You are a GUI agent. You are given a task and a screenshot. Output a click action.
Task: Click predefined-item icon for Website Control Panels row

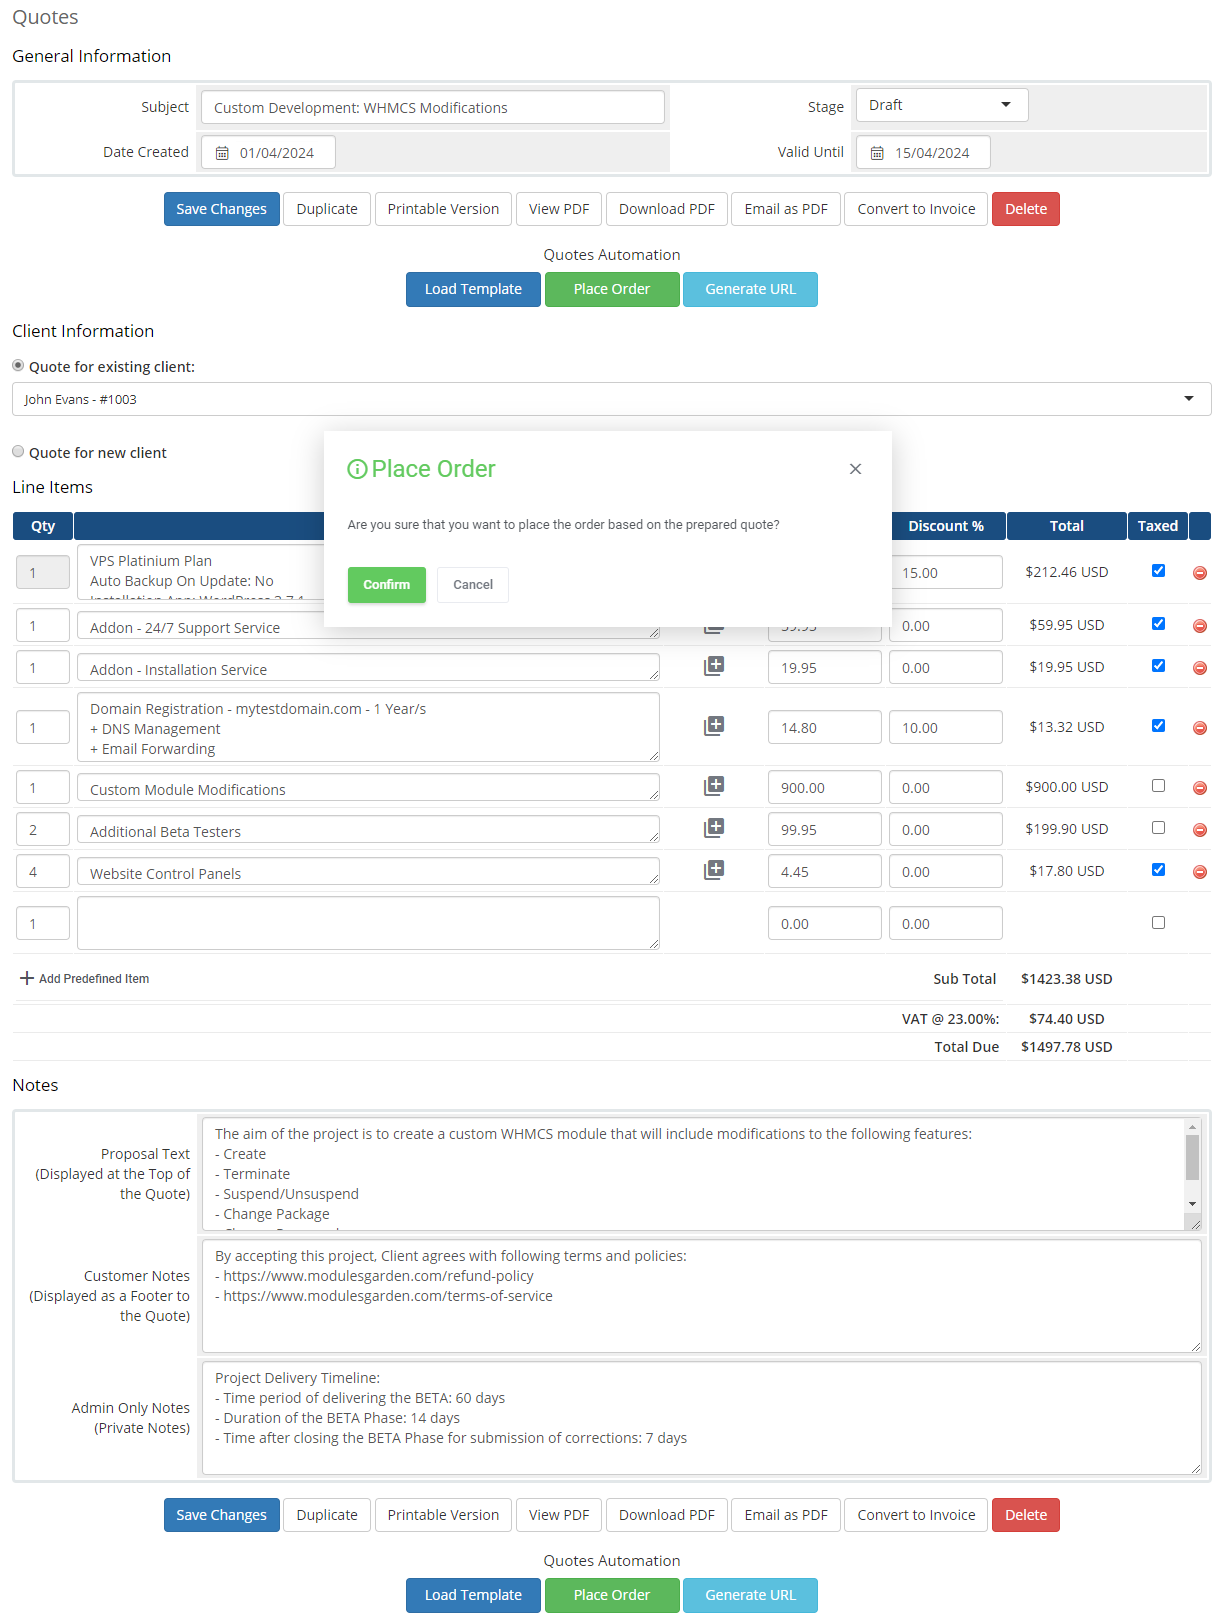point(713,870)
